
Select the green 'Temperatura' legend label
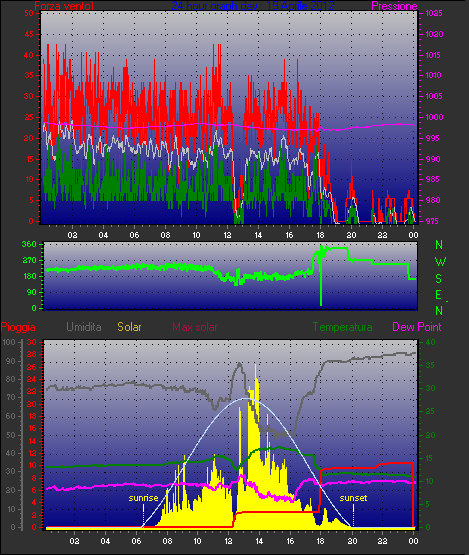(342, 327)
